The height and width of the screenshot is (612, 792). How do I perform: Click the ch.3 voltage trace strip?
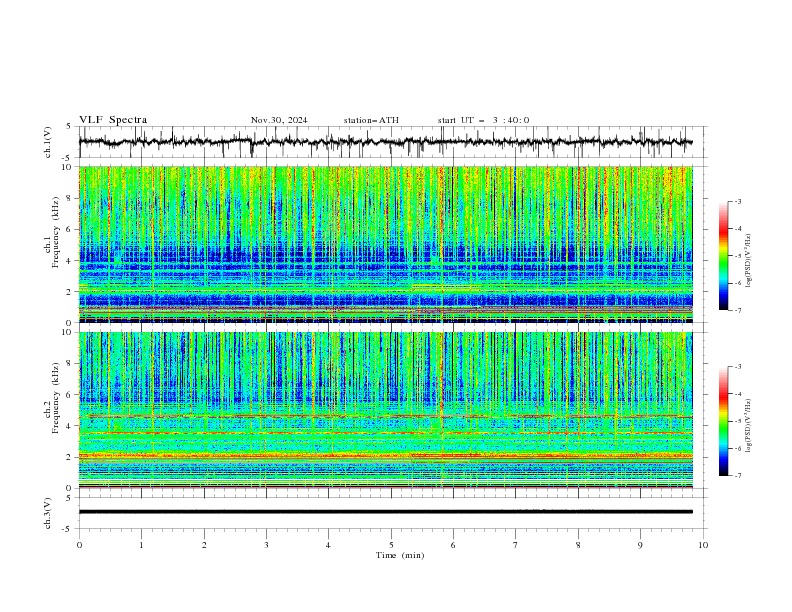tap(393, 513)
